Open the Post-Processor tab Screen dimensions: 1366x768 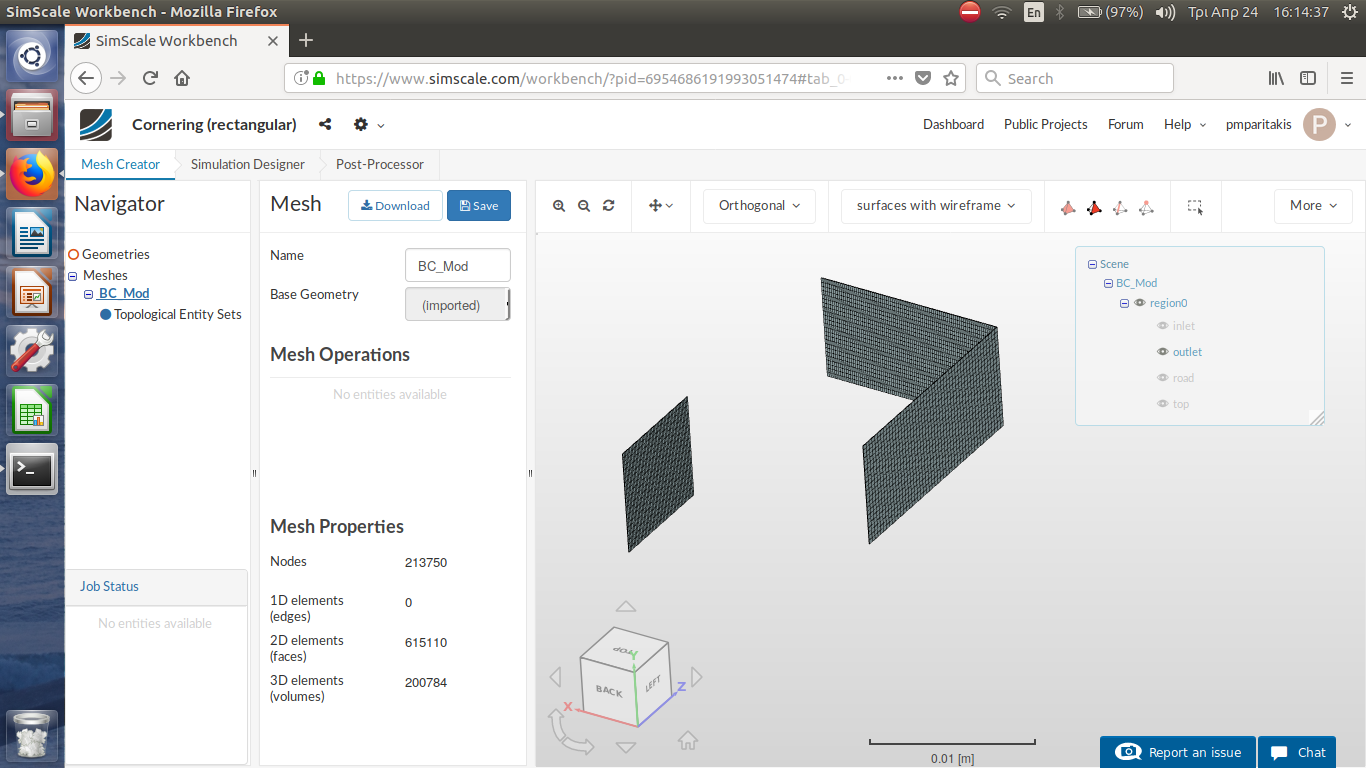point(378,164)
